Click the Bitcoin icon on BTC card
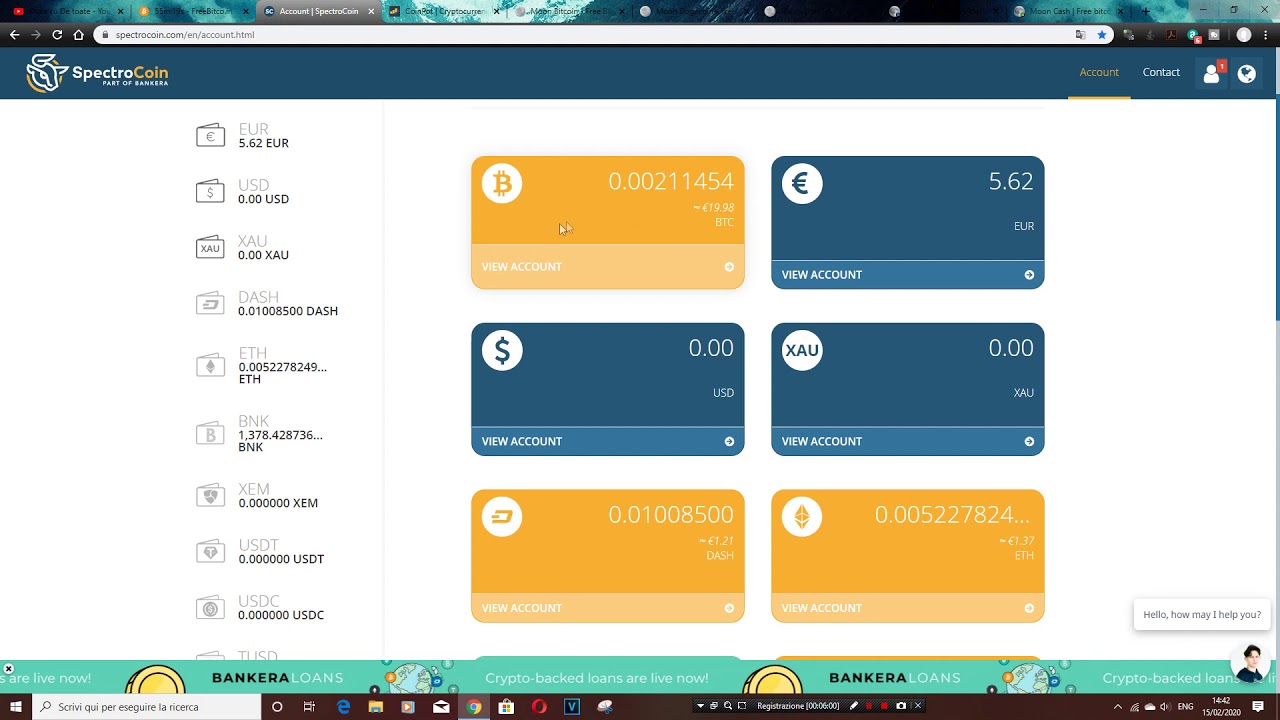Screen dimensions: 1280x720 [502, 184]
